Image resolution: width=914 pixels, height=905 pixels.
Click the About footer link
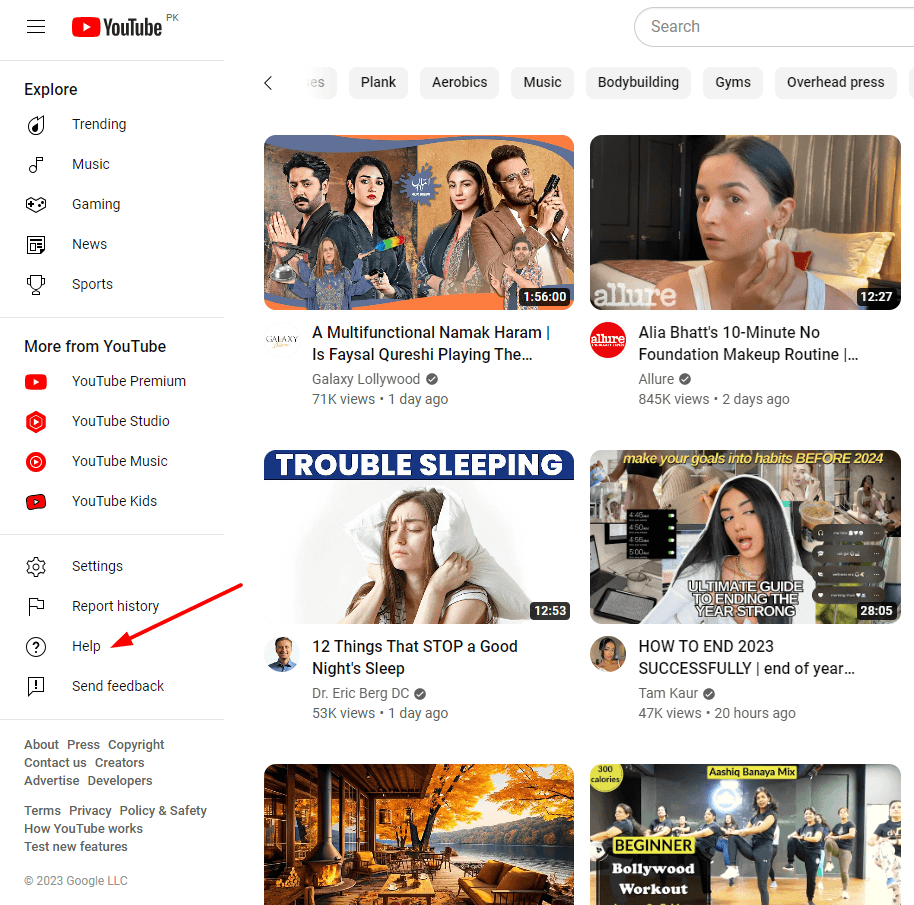pyautogui.click(x=41, y=745)
